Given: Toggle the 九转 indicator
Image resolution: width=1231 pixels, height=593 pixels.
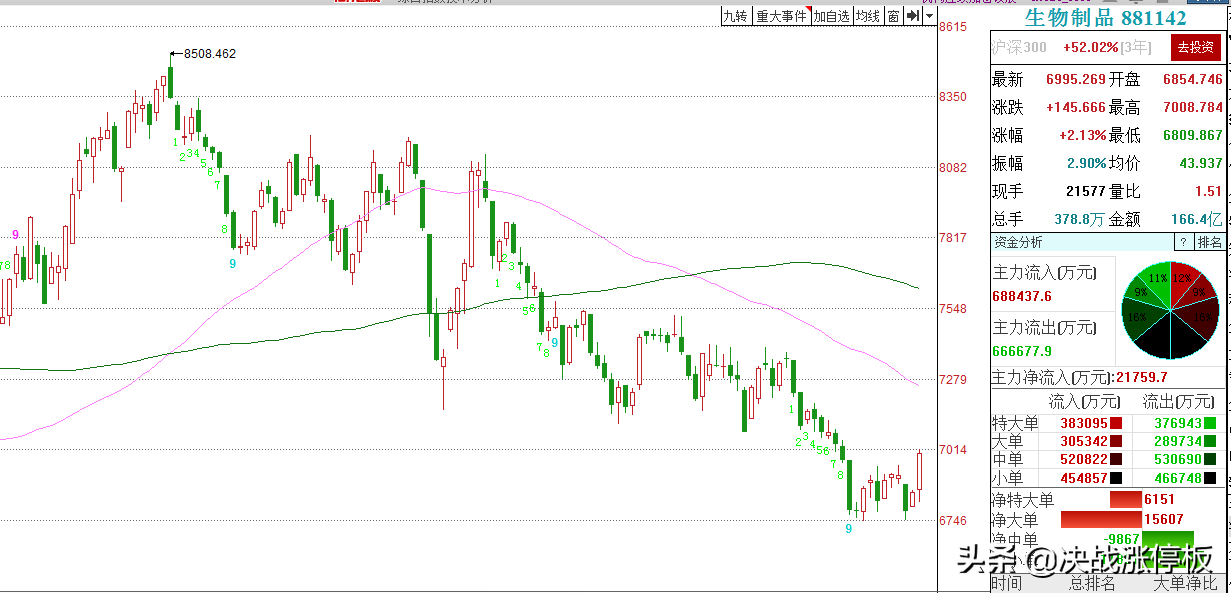Looking at the screenshot, I should click(x=735, y=16).
